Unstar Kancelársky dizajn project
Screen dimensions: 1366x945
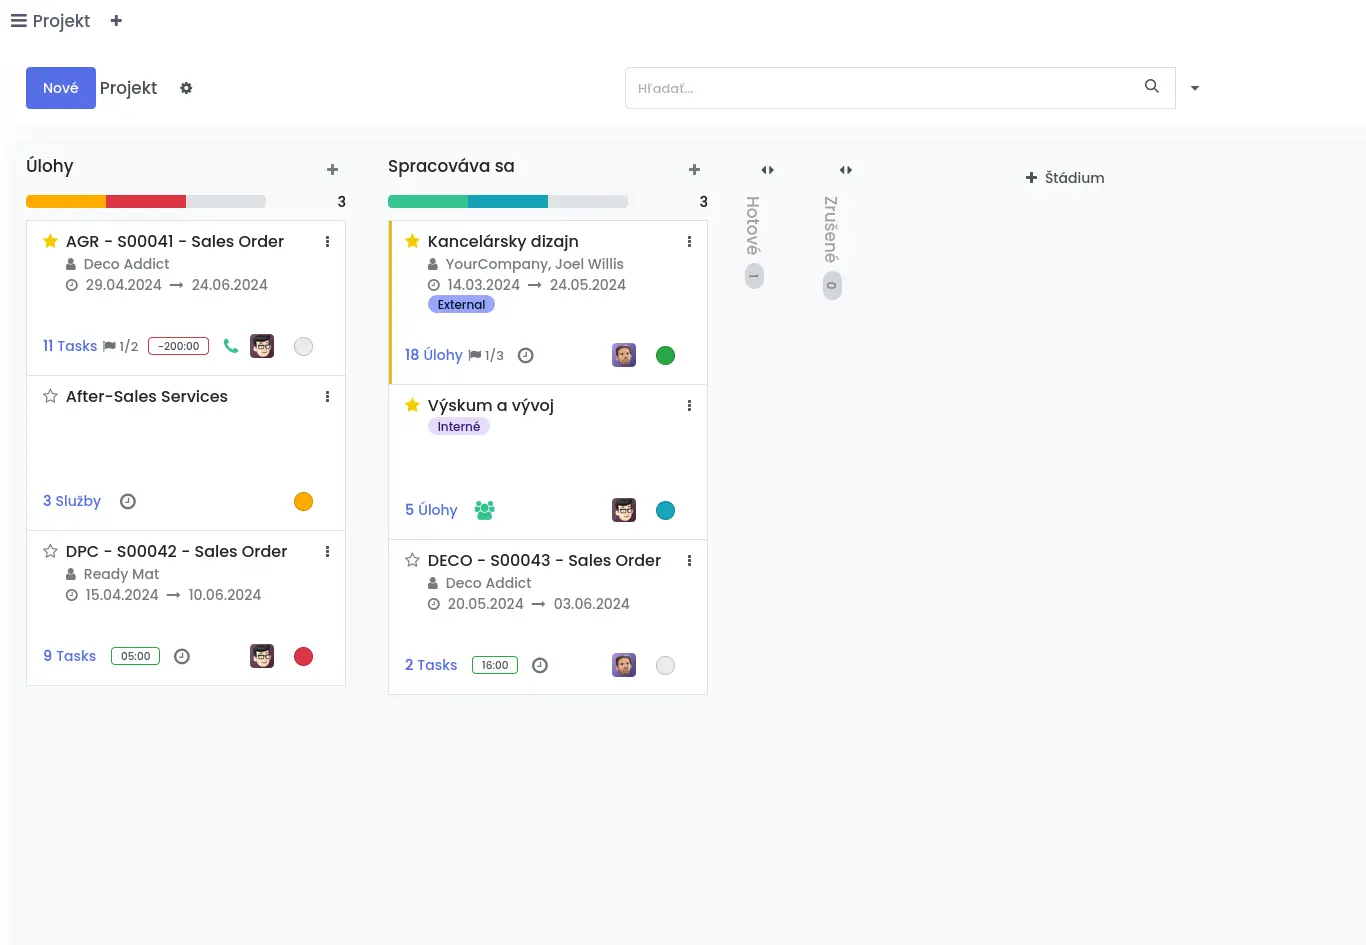(412, 241)
